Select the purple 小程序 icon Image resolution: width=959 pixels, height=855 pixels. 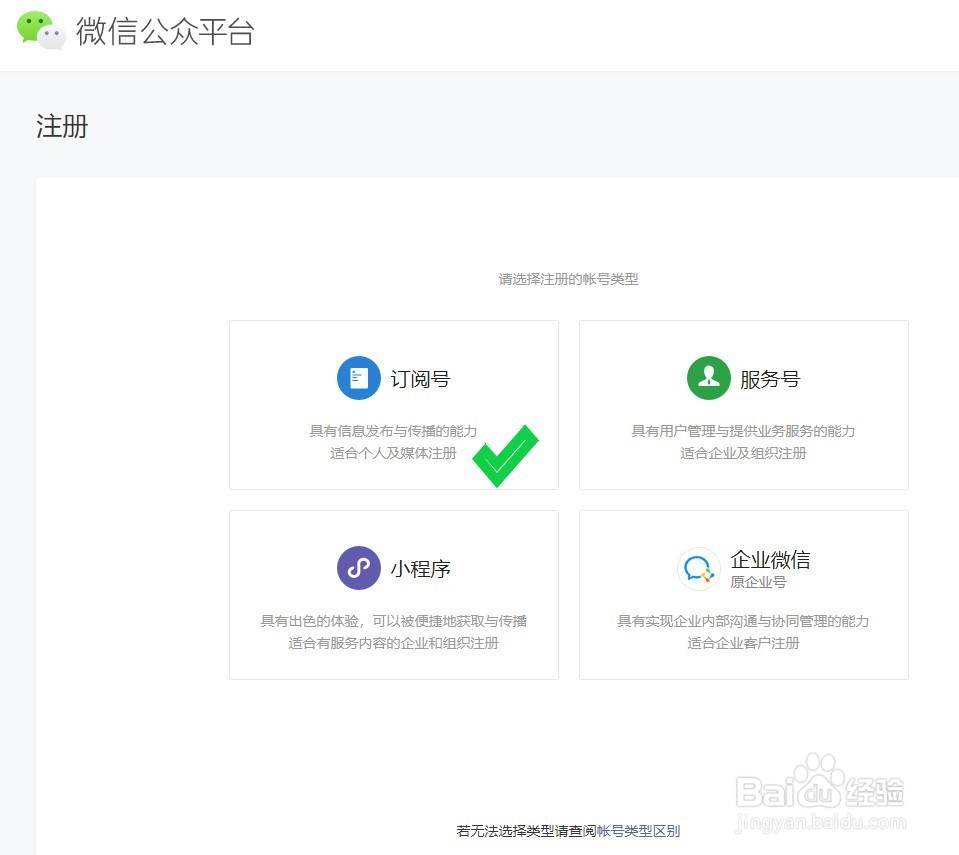[359, 568]
